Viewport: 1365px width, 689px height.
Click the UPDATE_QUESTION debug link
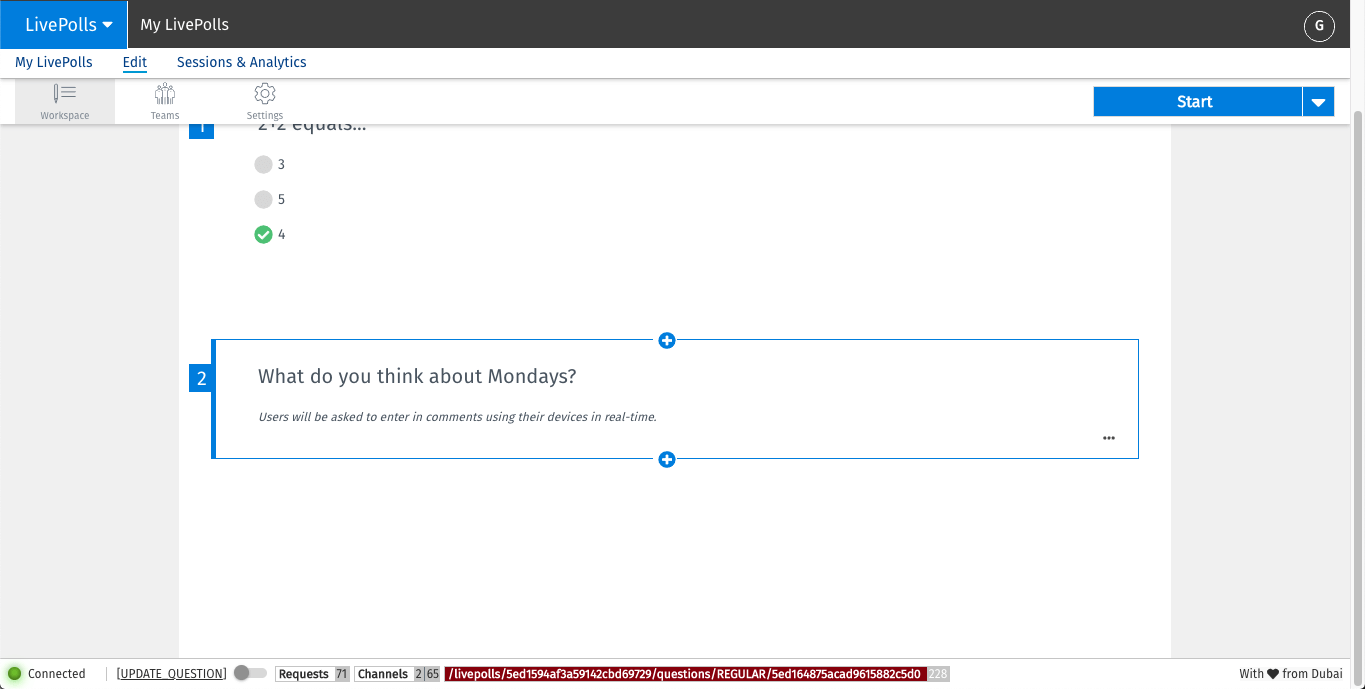pyautogui.click(x=172, y=674)
